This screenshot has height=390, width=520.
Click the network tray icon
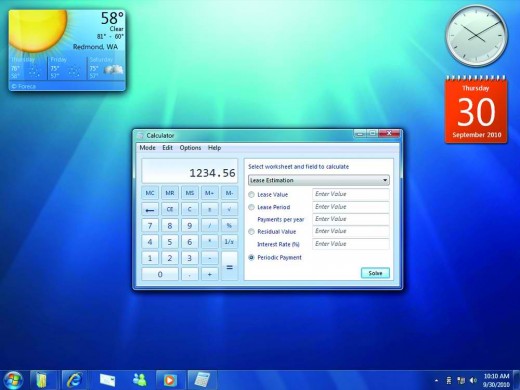(x=461, y=380)
